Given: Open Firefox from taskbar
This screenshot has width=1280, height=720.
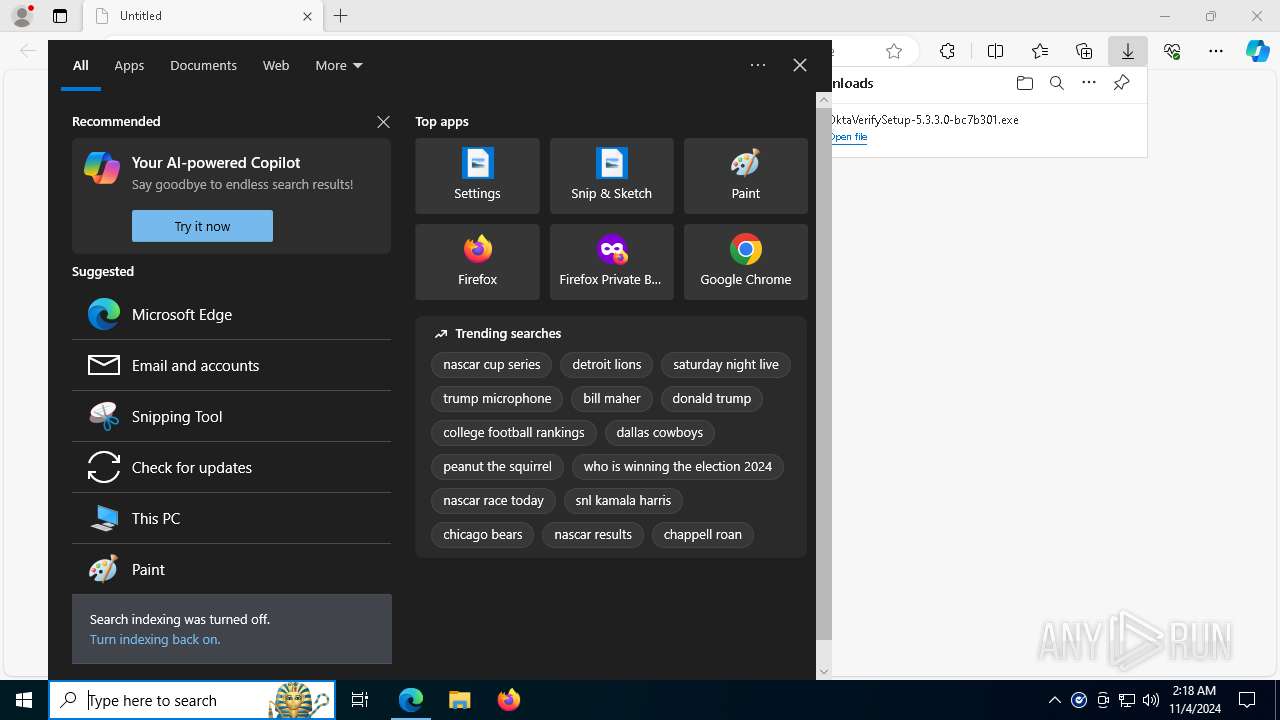Looking at the screenshot, I should pyautogui.click(x=508, y=700).
